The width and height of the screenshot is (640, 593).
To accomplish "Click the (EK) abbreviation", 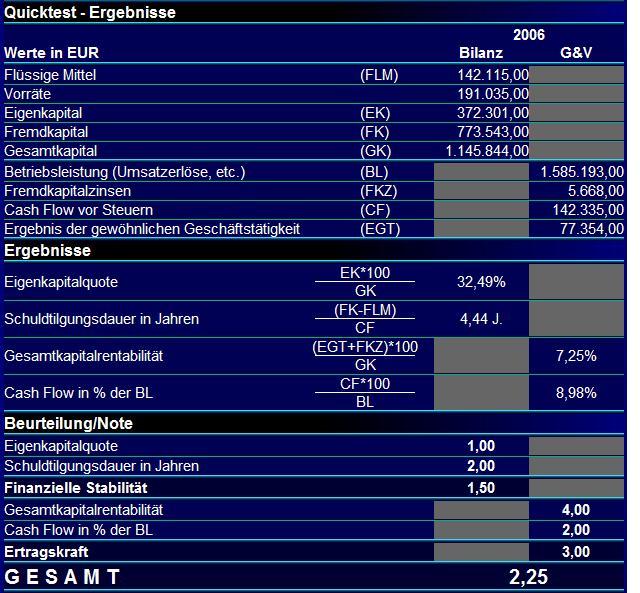I will click(375, 113).
